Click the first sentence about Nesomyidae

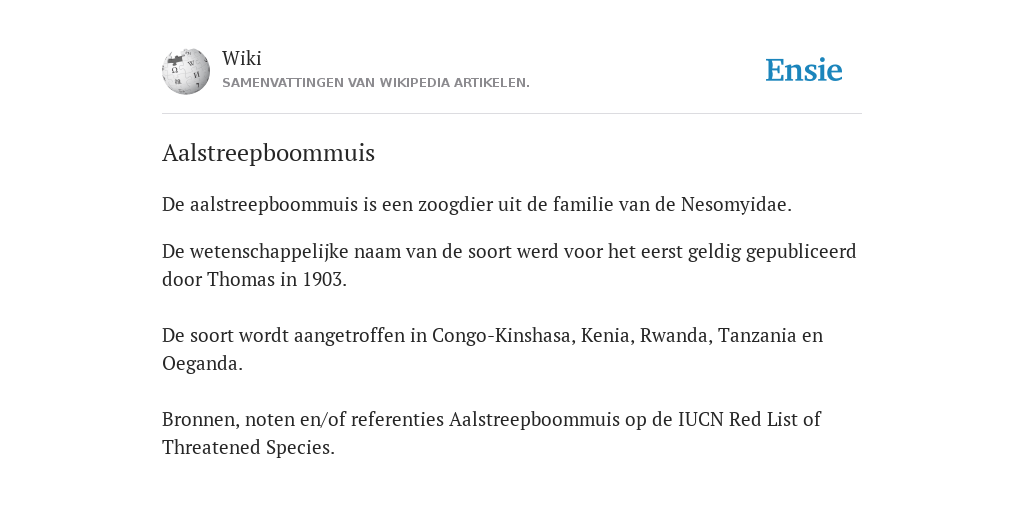477,204
